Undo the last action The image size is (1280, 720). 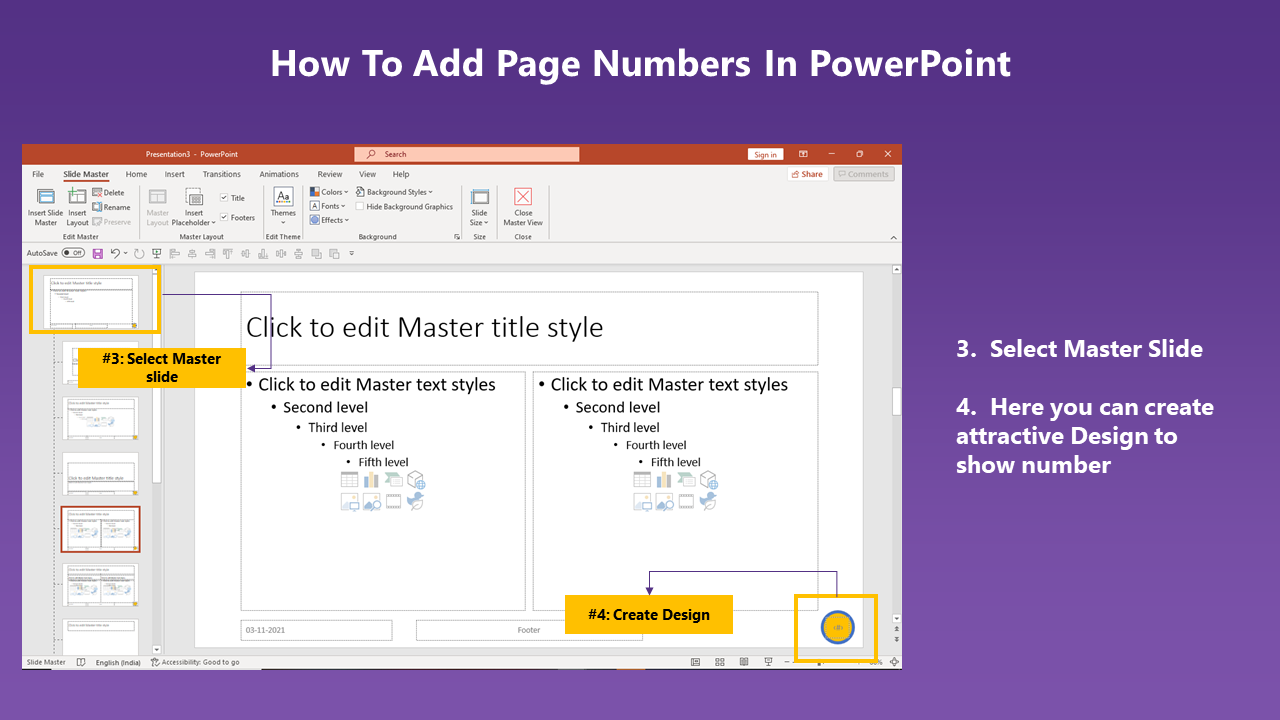115,254
